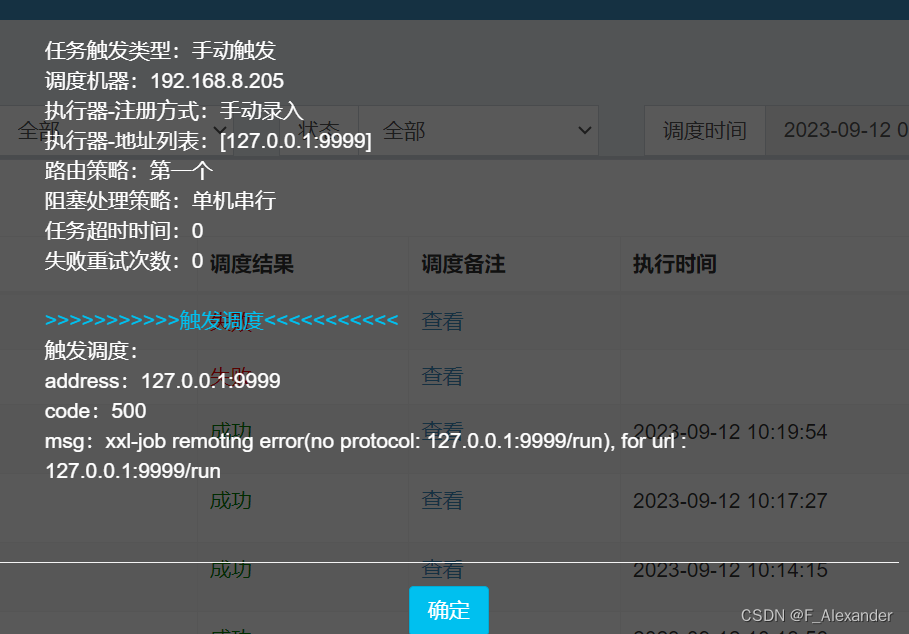Select the first 成功 success status text
The width and height of the screenshot is (909, 634).
click(230, 430)
